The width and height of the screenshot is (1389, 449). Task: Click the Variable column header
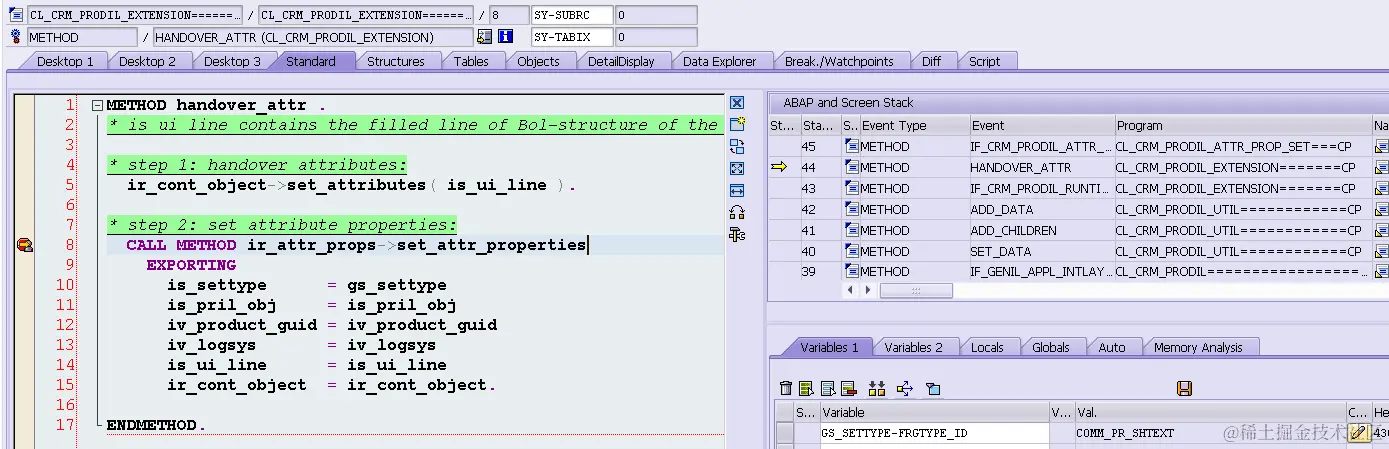(933, 412)
